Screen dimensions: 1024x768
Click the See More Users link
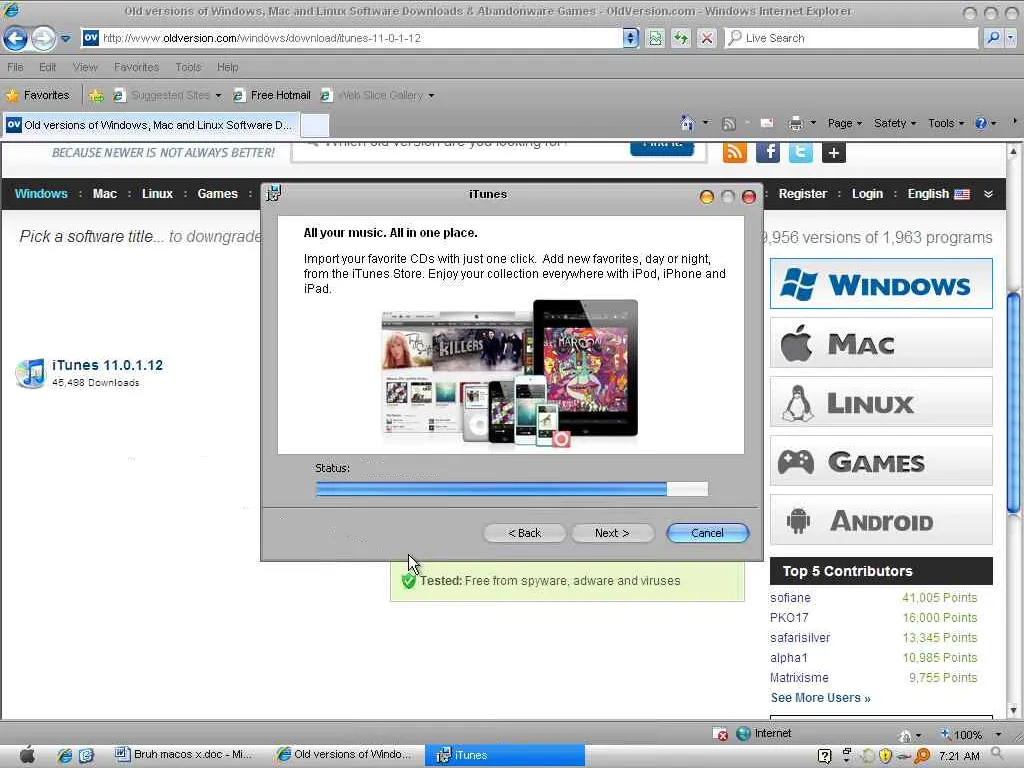pos(820,697)
